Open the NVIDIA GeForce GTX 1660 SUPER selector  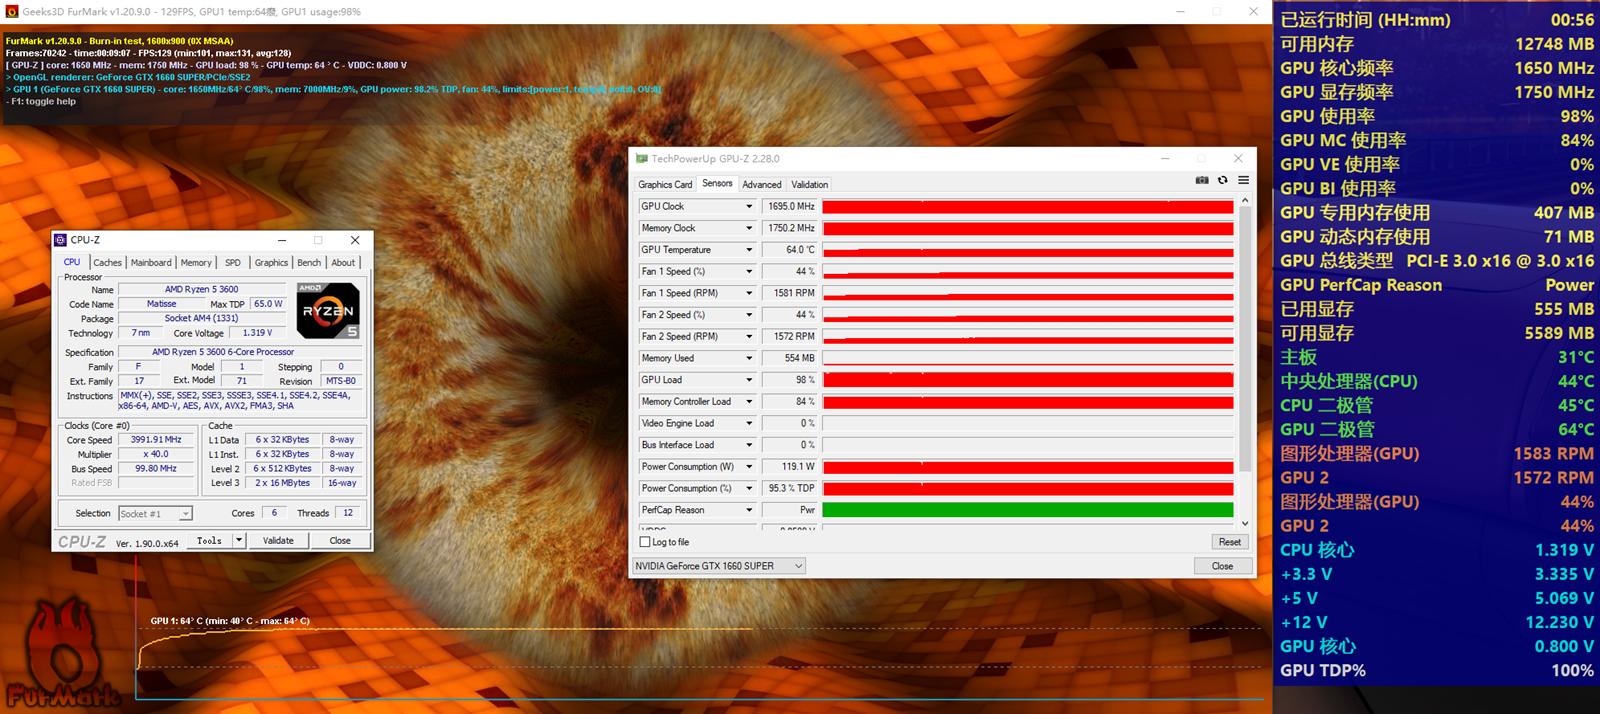click(718, 566)
